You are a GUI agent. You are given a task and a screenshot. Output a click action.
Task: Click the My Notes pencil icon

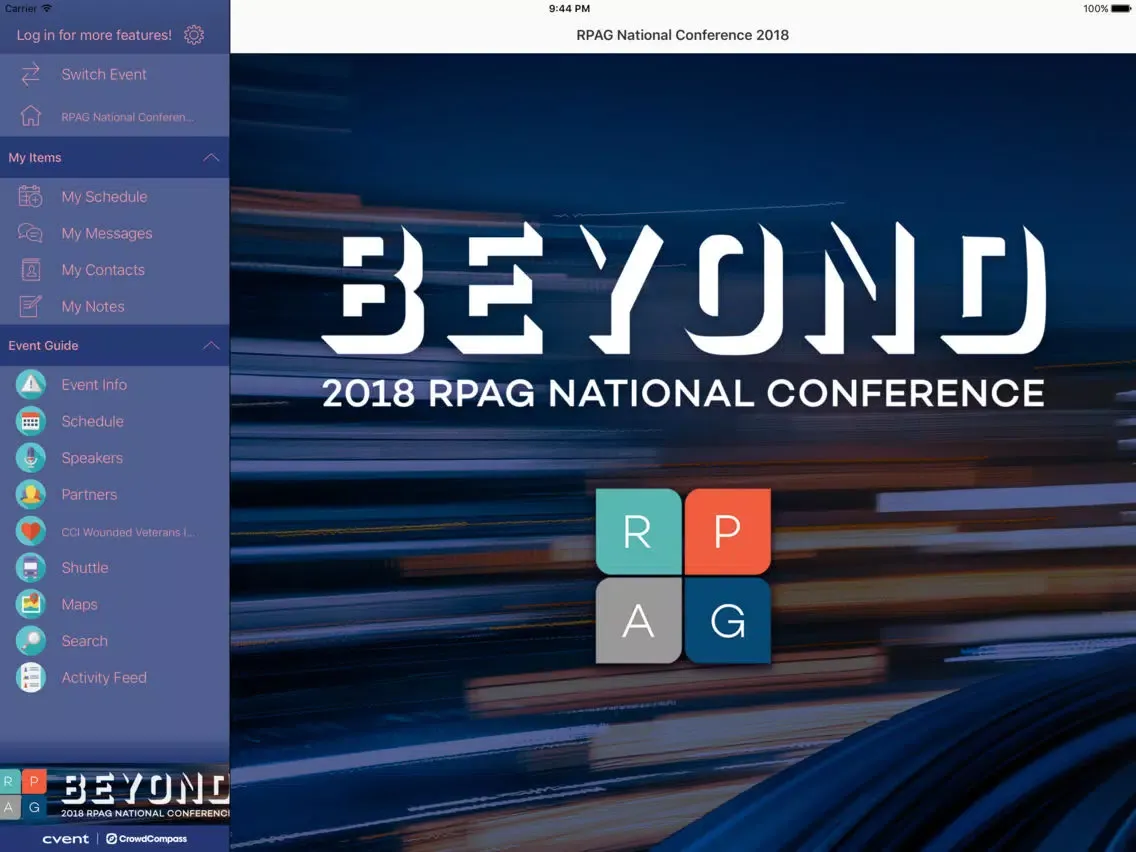pyautogui.click(x=30, y=306)
